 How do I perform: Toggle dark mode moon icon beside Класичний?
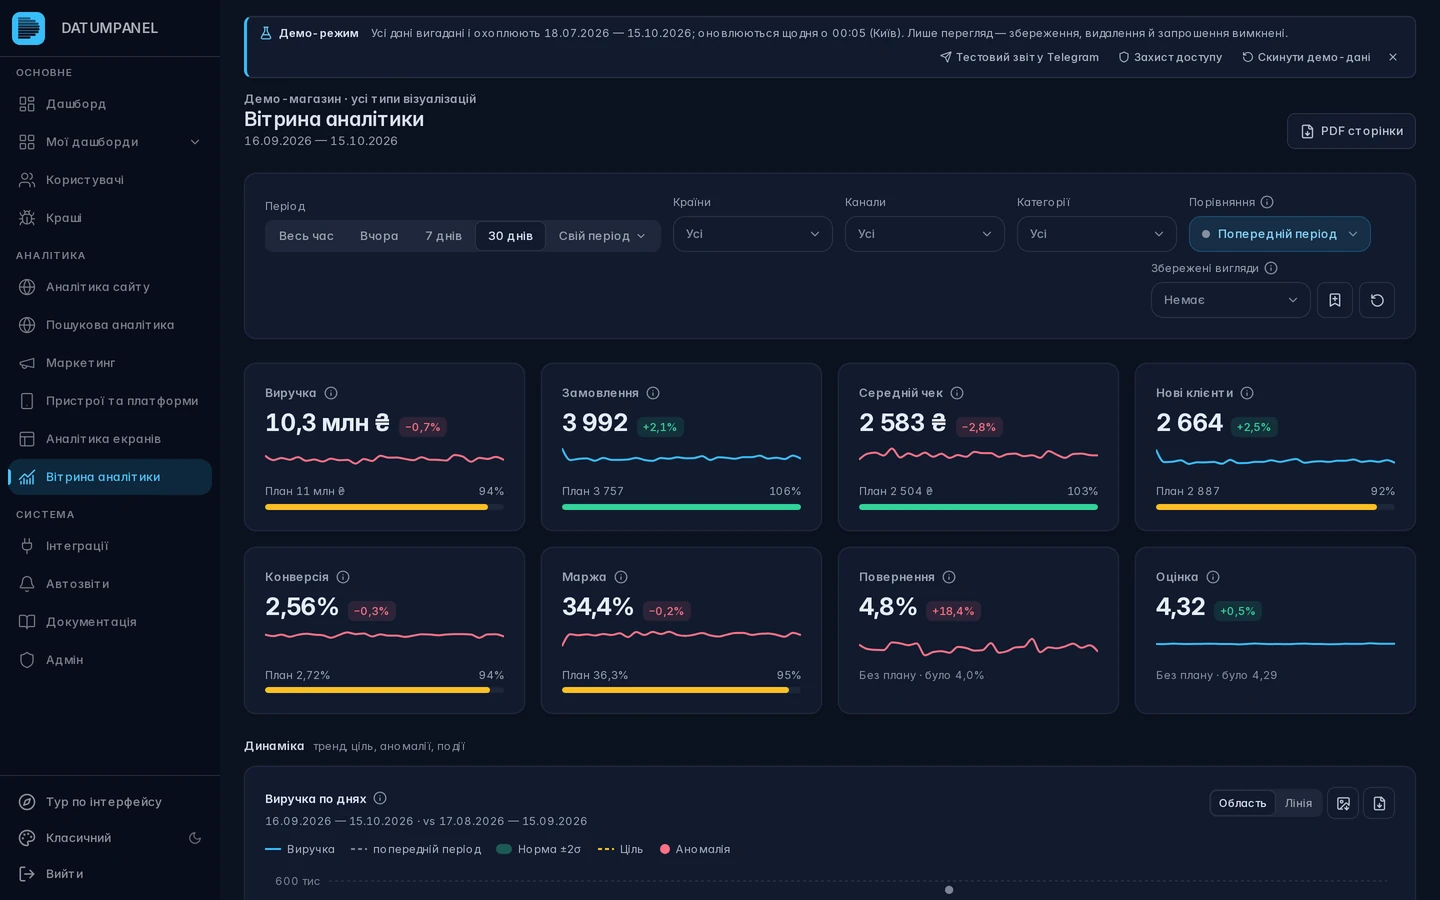tap(195, 838)
